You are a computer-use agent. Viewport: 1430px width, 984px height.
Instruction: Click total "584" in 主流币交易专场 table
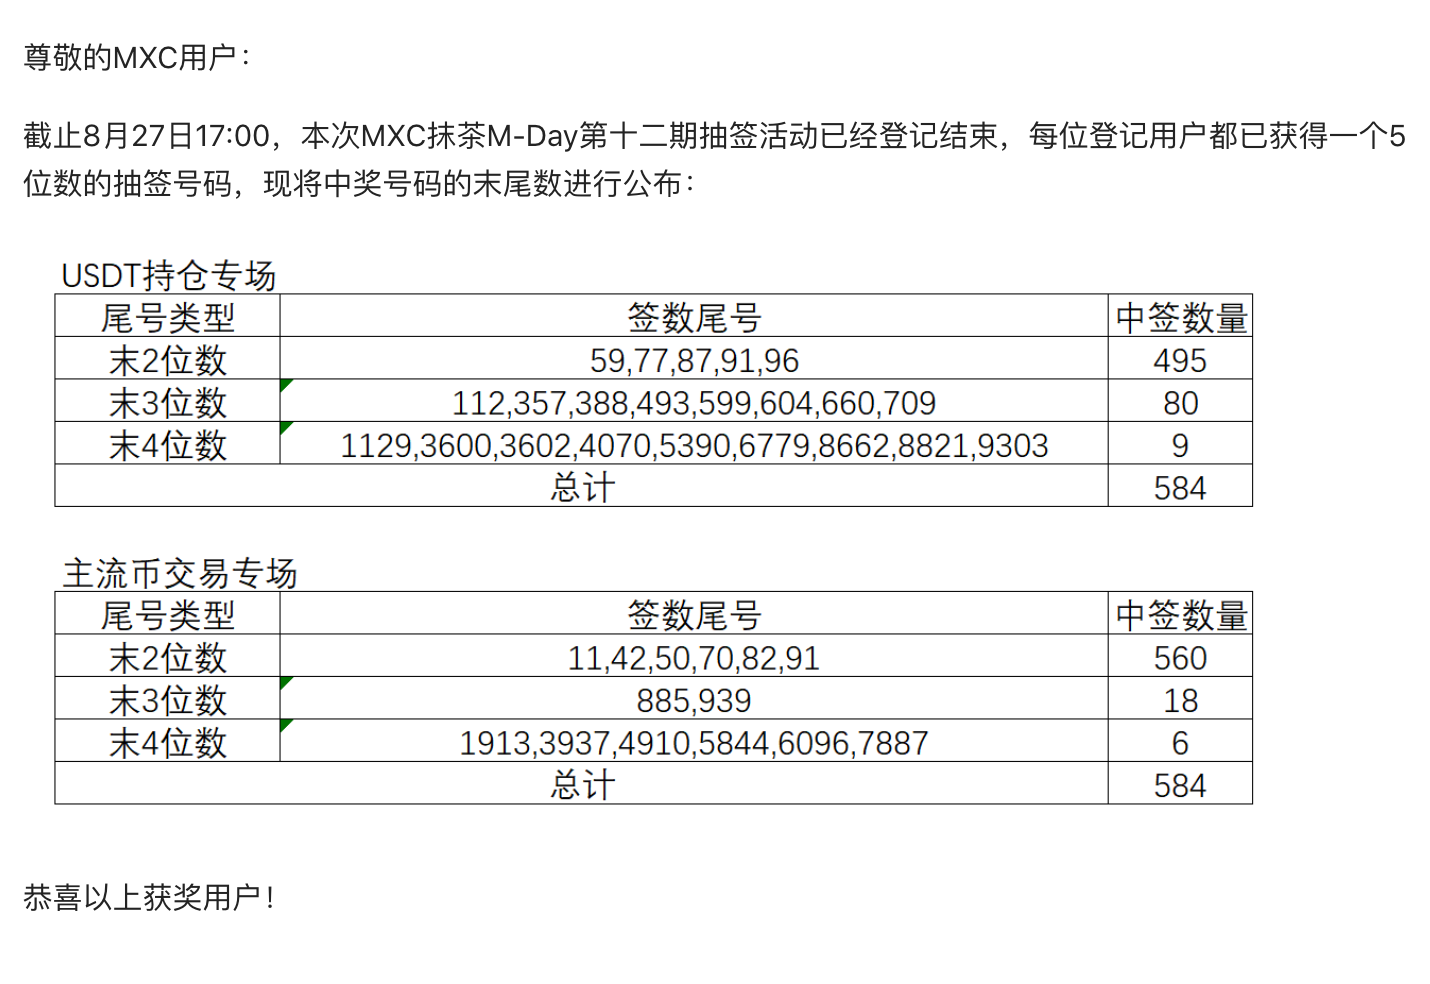(x=1180, y=785)
